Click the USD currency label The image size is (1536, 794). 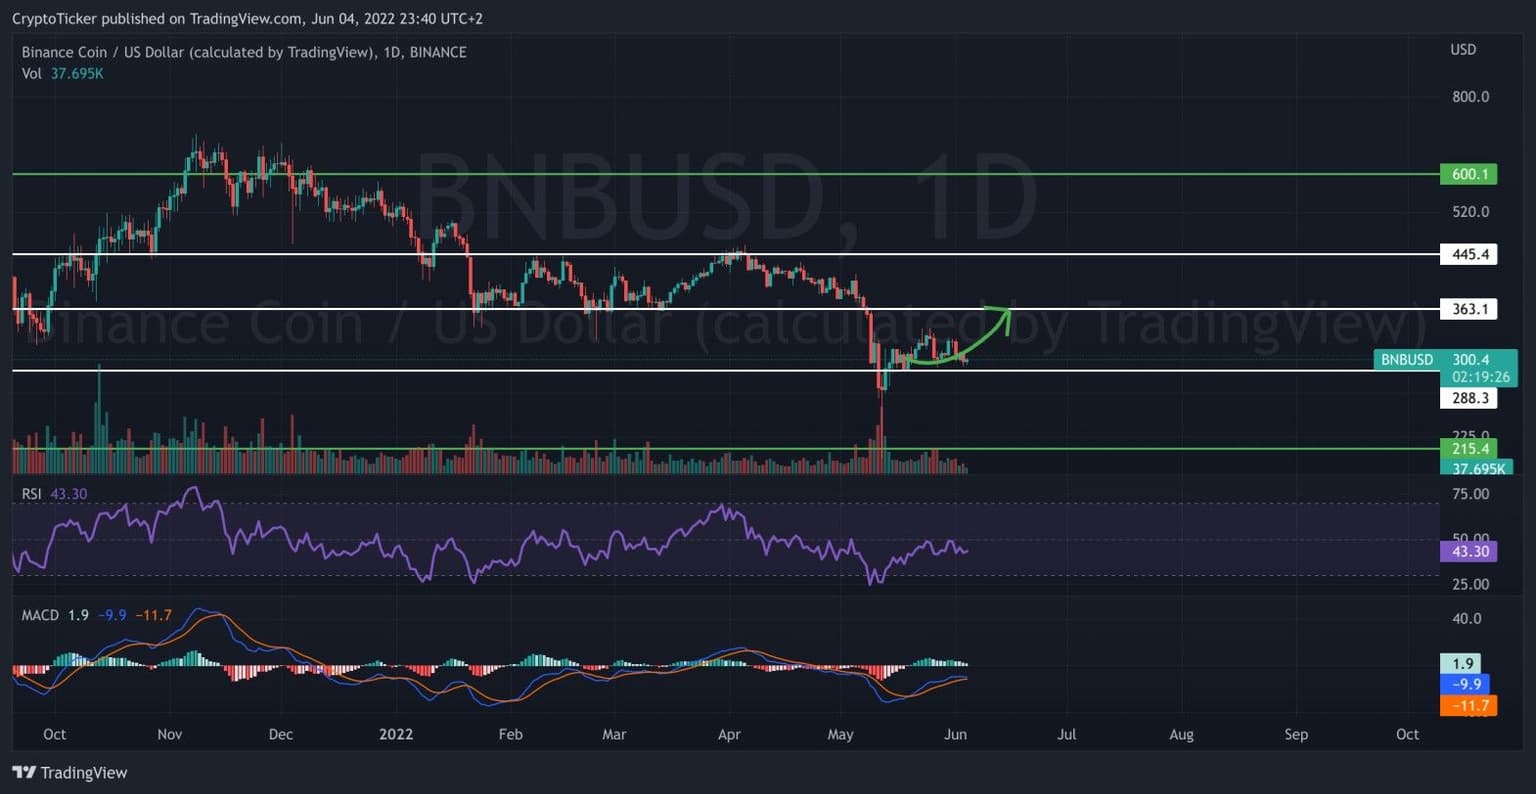click(1463, 50)
